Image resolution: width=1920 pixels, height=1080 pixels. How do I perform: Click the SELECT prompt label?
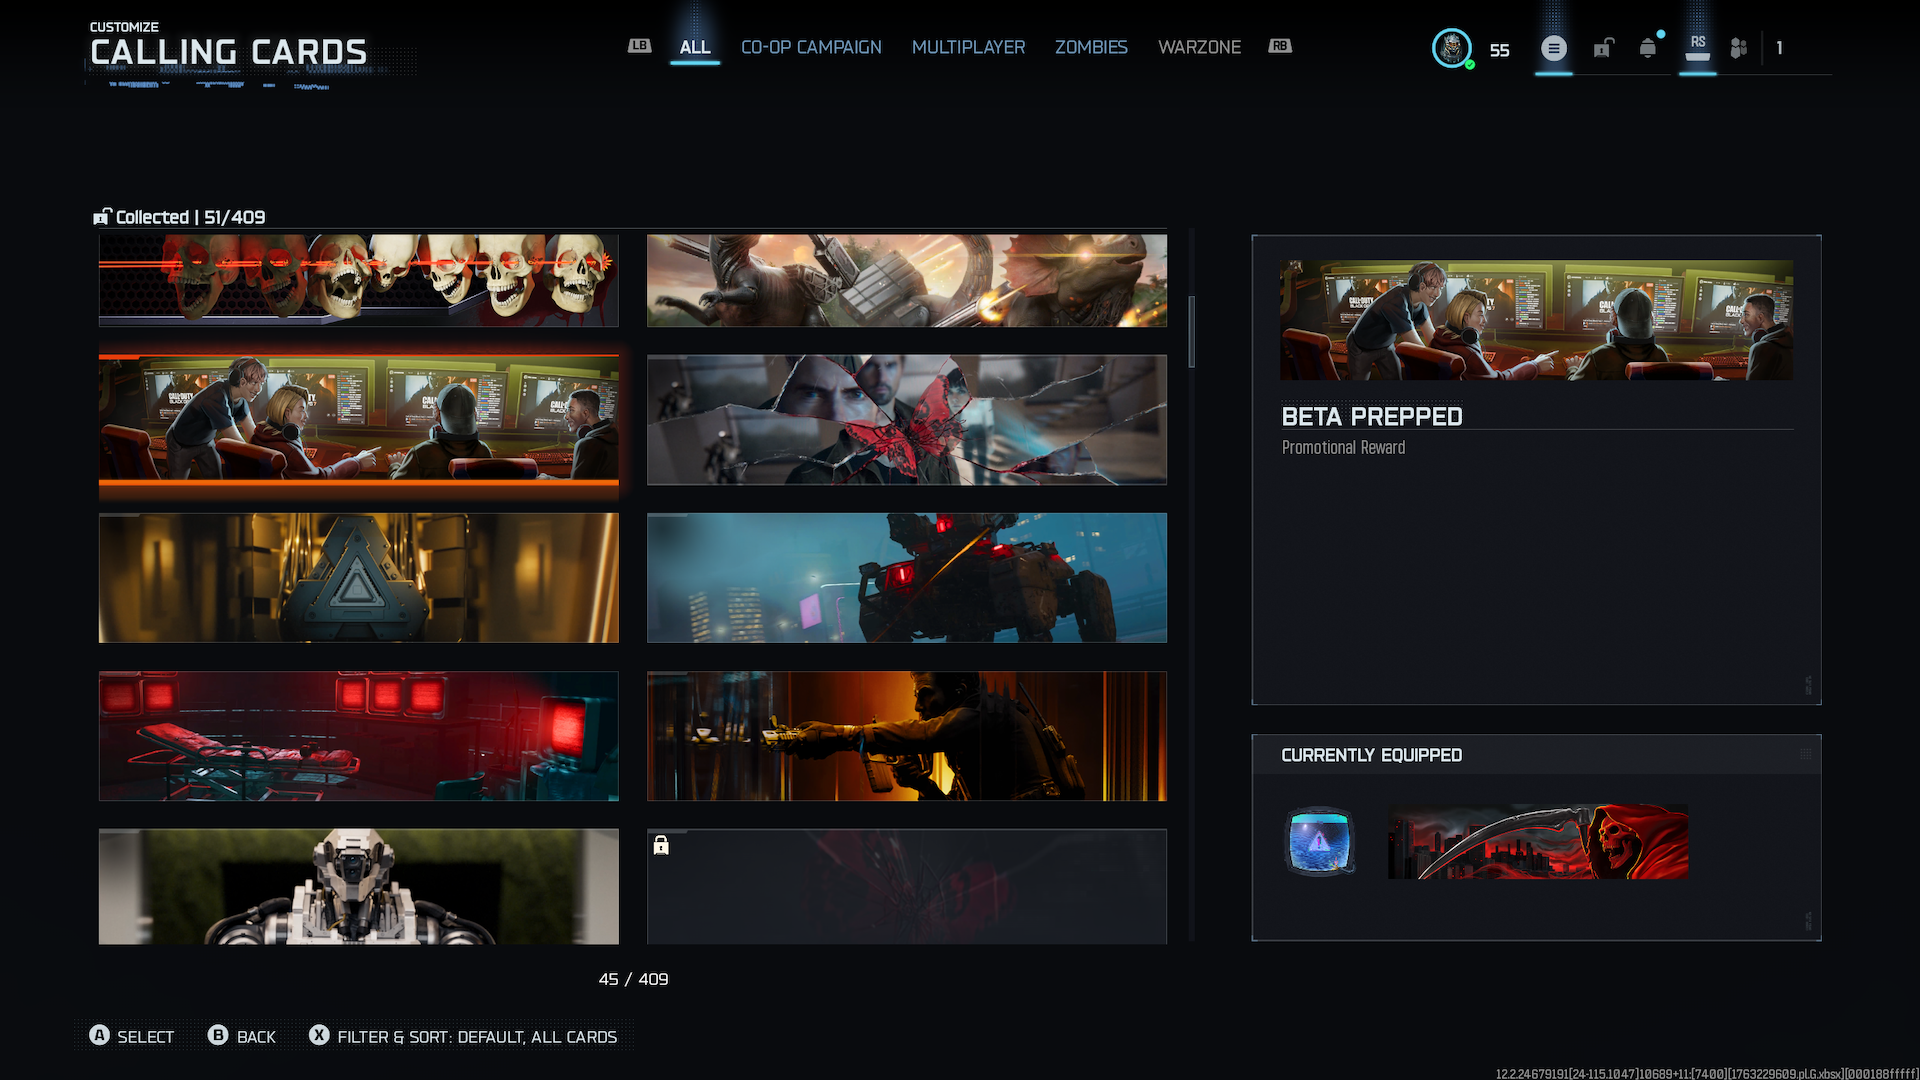click(146, 1037)
